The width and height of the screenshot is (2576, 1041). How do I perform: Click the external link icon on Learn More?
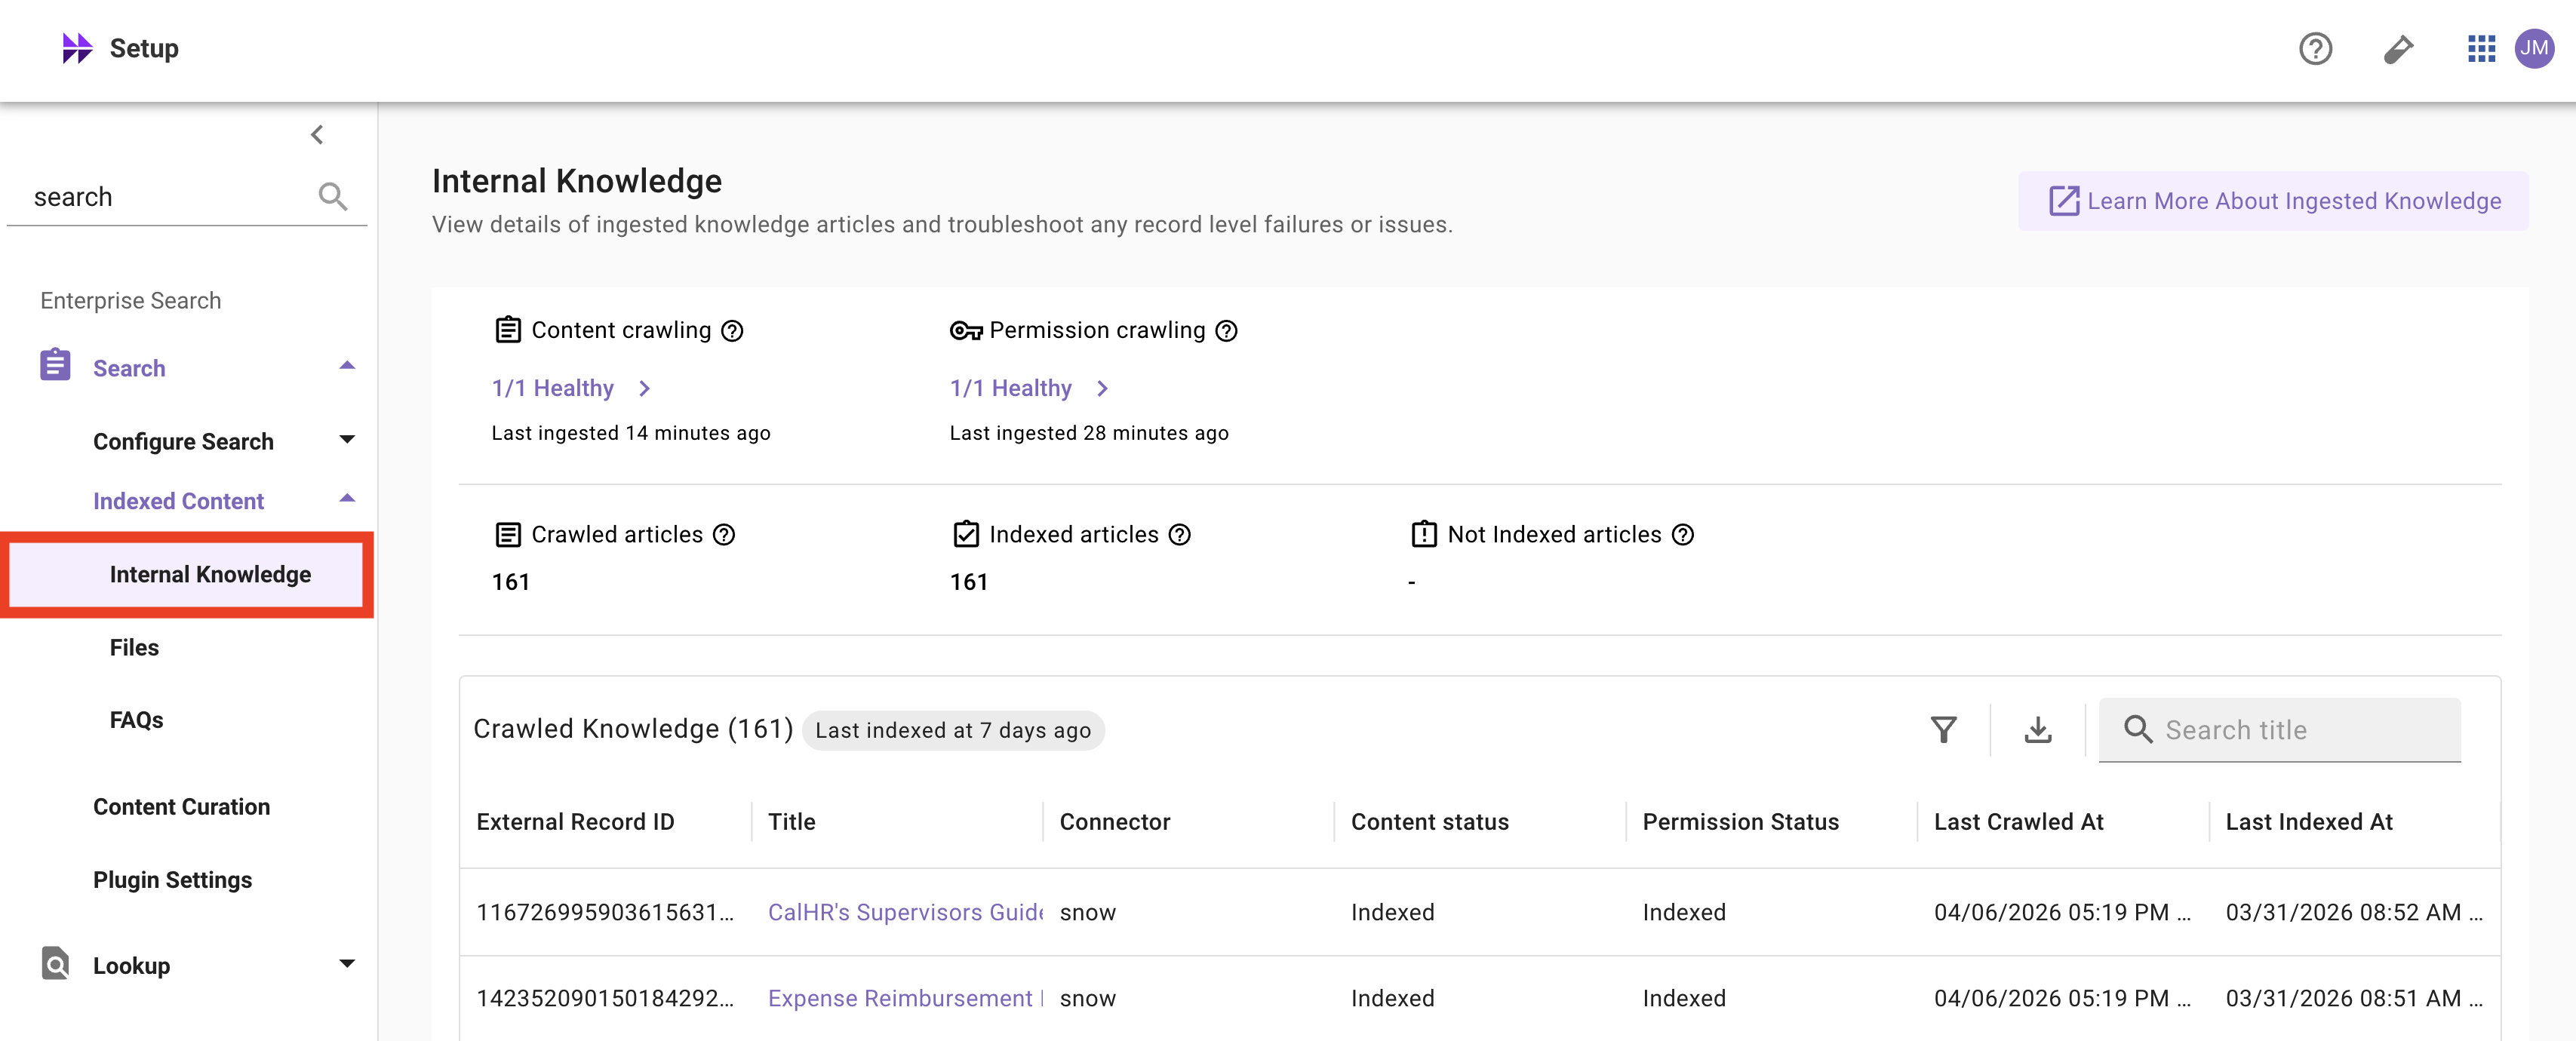tap(2064, 201)
